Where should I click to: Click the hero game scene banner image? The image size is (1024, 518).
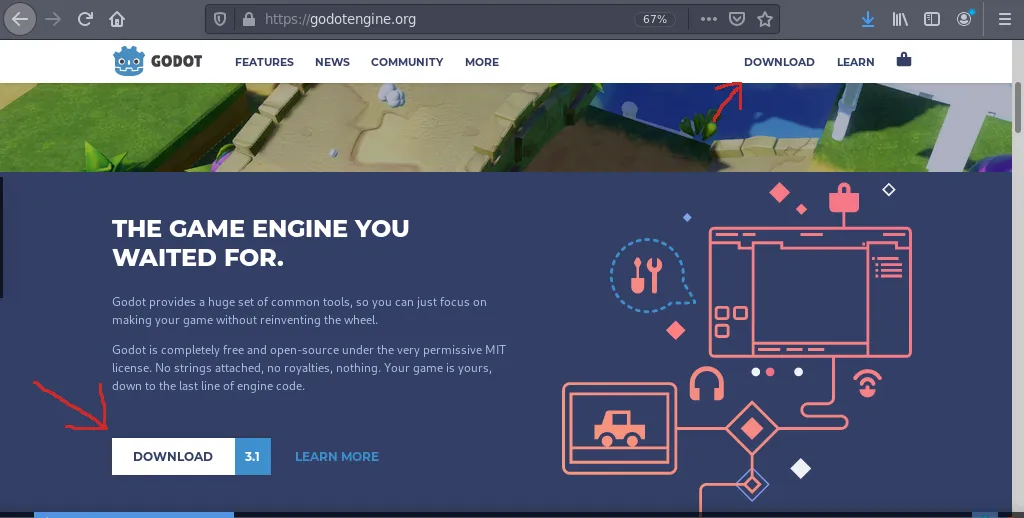click(506, 127)
